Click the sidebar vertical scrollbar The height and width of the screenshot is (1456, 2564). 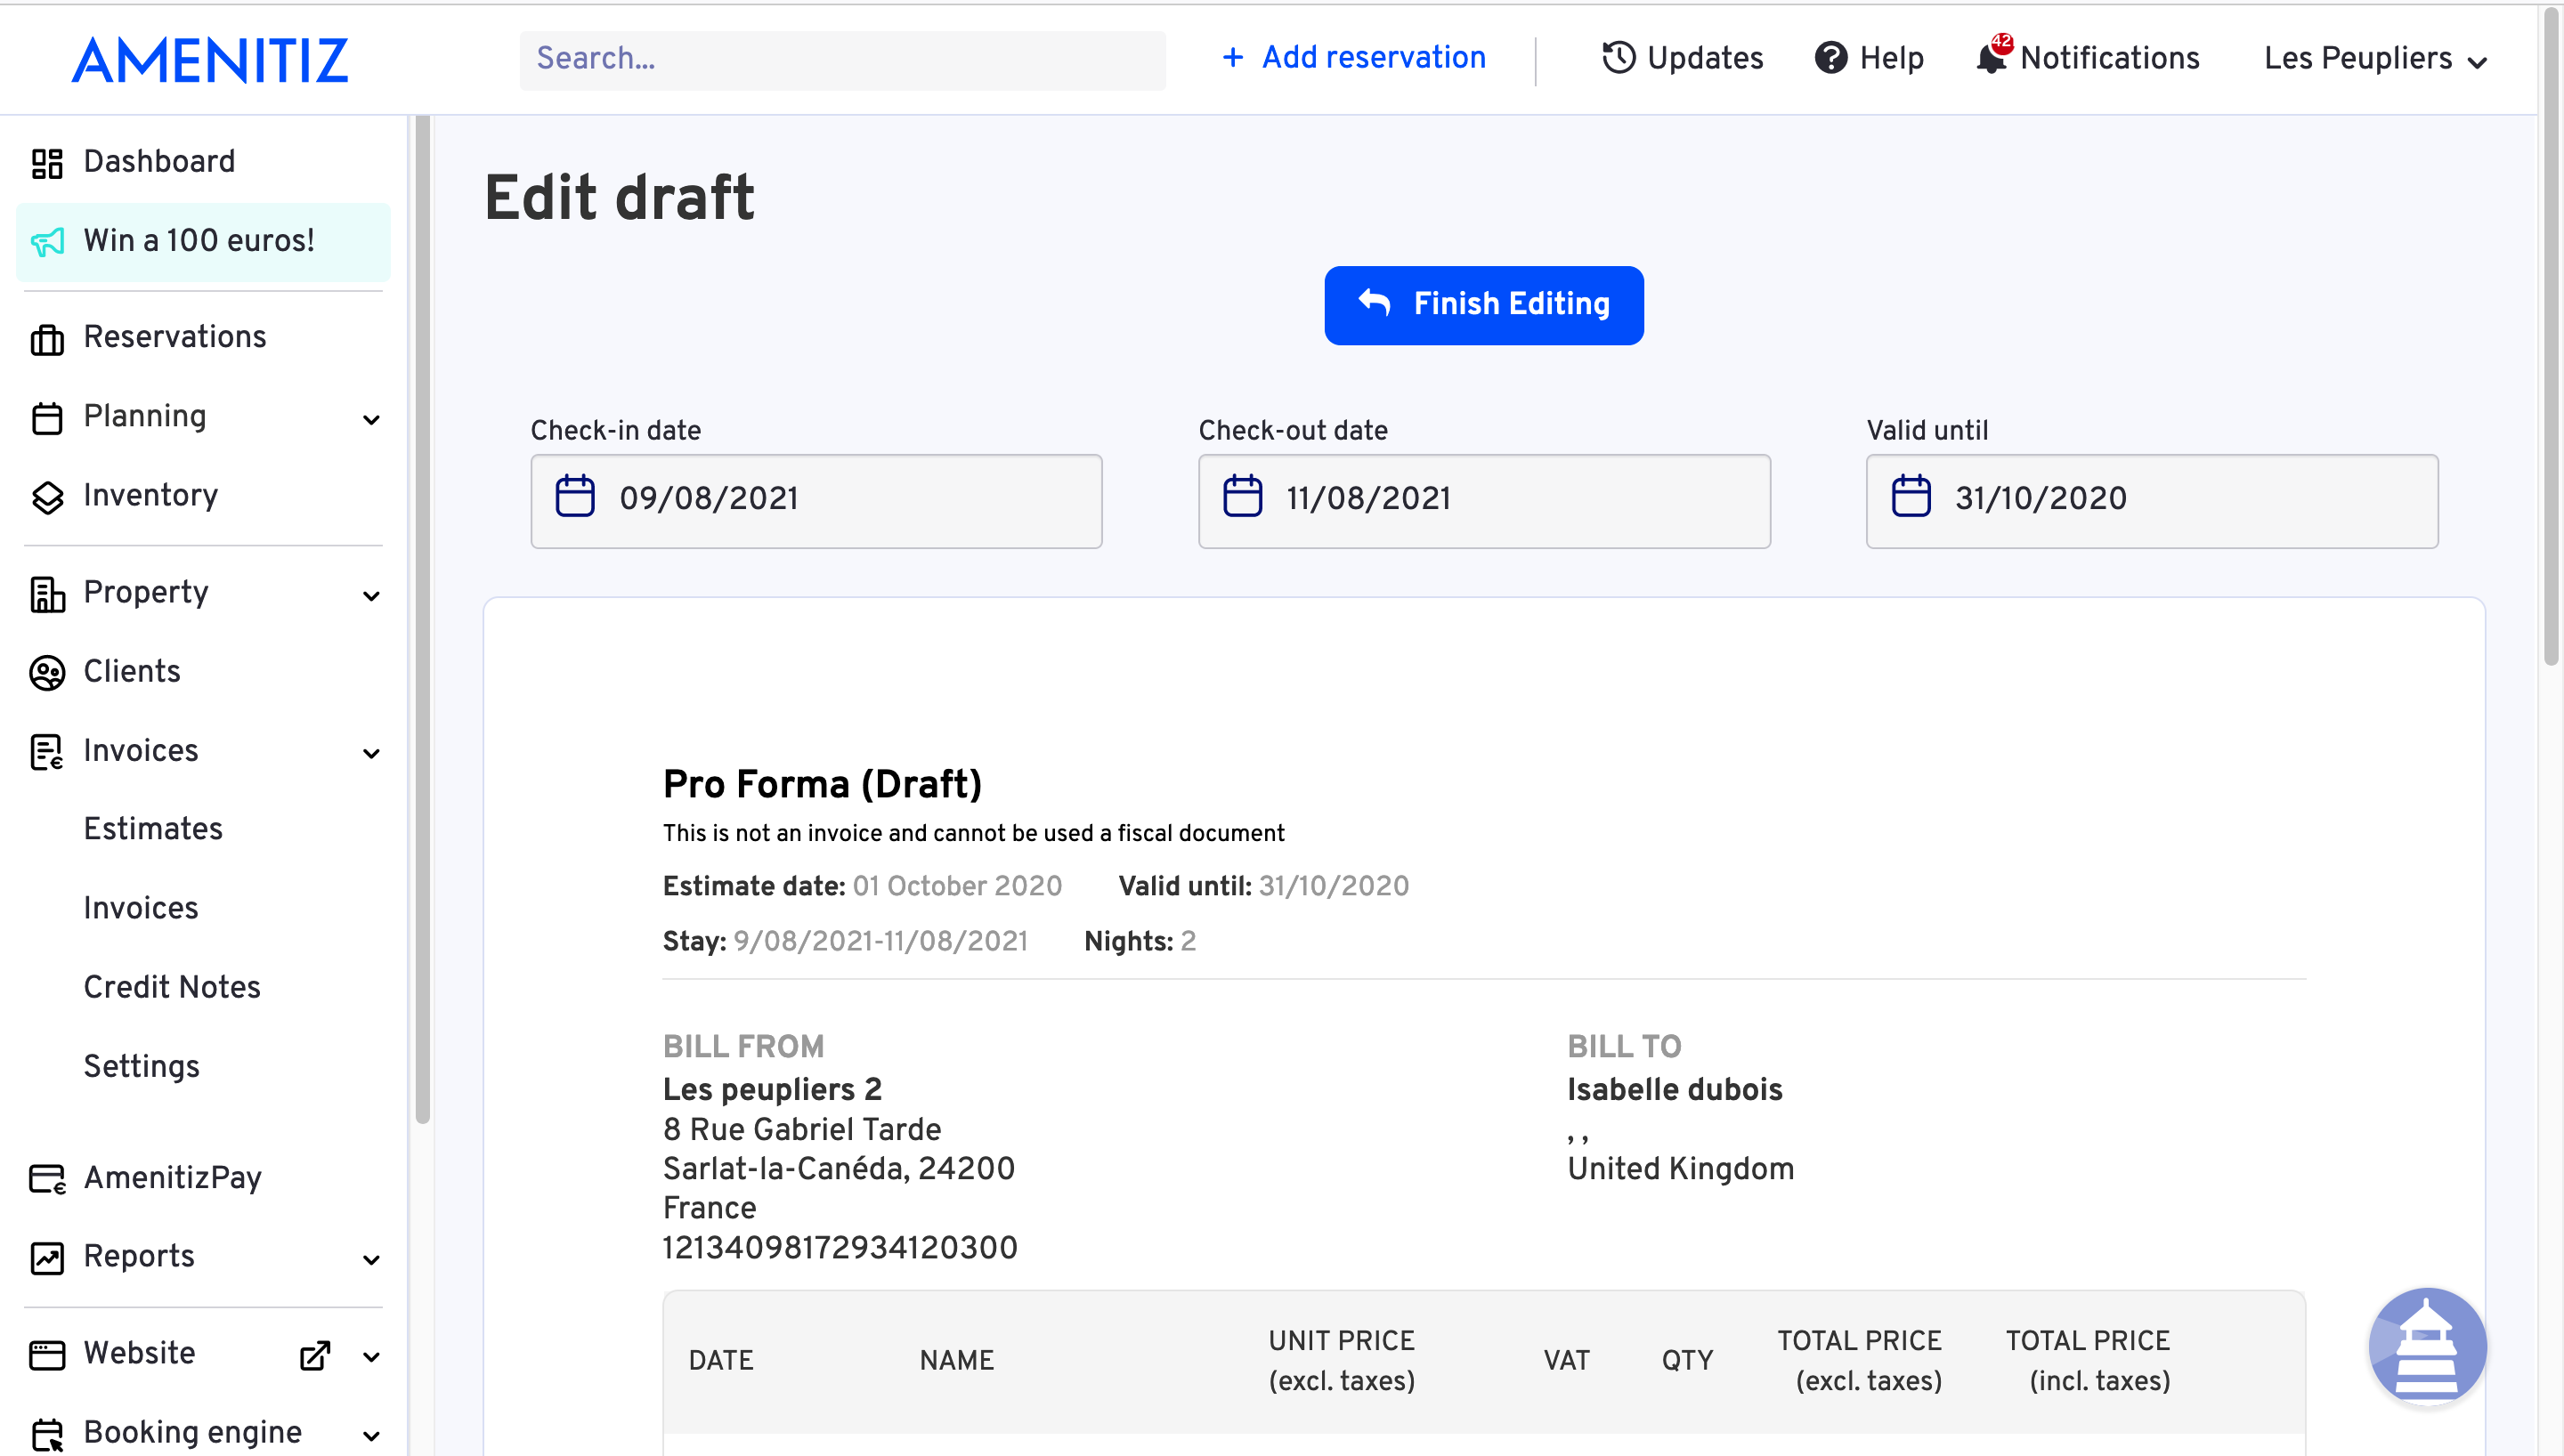(422, 620)
